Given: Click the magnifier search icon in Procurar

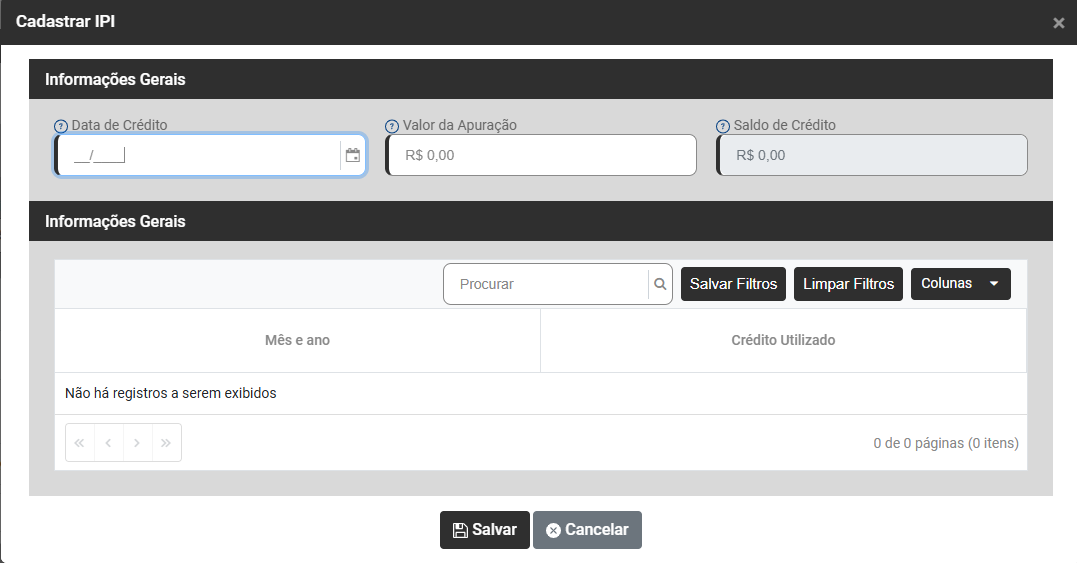Looking at the screenshot, I should (x=660, y=284).
